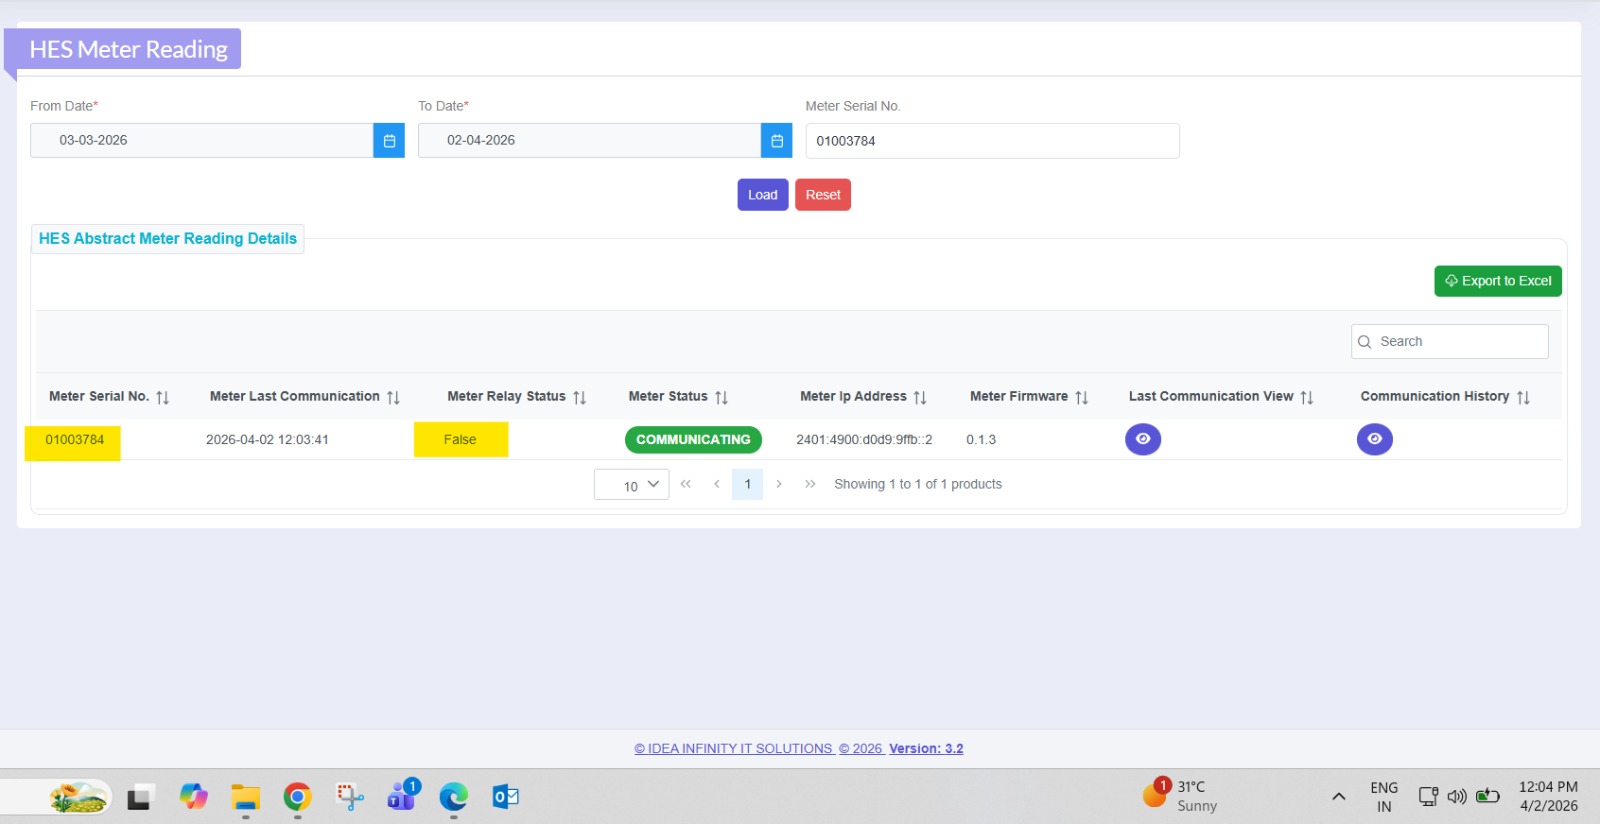
Task: Click the Meter Serial No. input field
Action: [x=993, y=141]
